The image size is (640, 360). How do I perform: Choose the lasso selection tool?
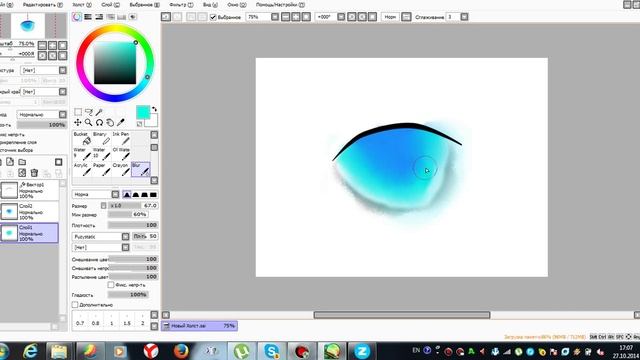click(x=89, y=112)
